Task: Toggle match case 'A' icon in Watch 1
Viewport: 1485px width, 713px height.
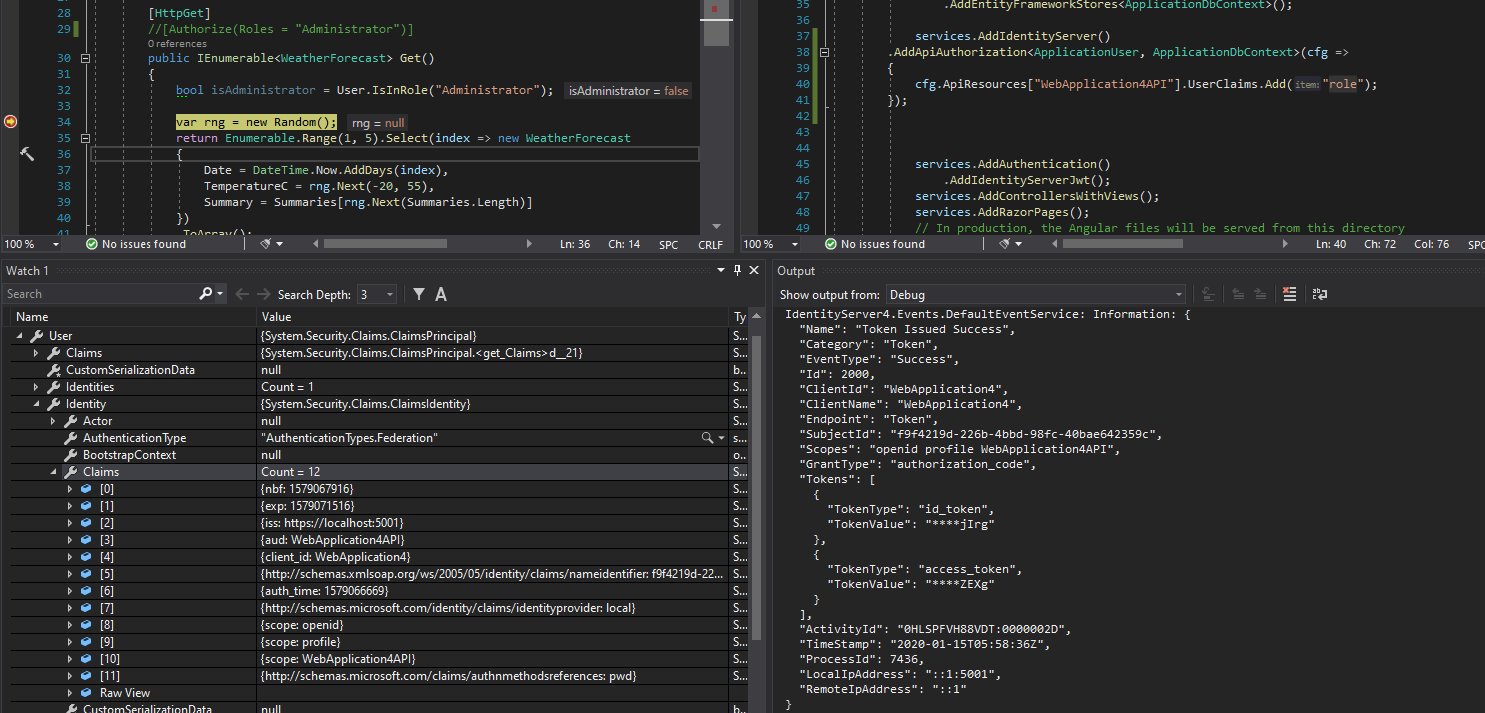Action: point(440,294)
